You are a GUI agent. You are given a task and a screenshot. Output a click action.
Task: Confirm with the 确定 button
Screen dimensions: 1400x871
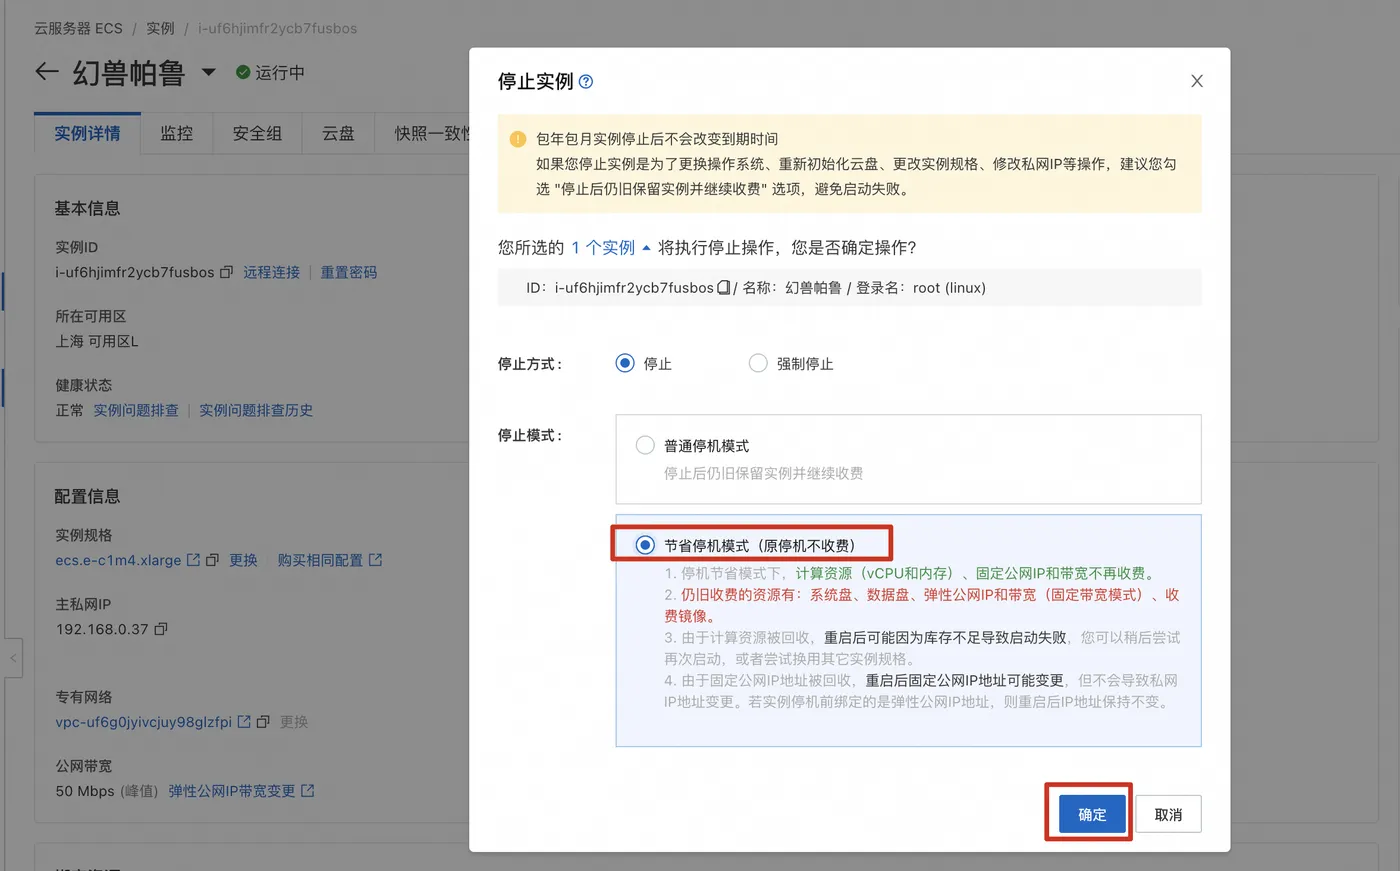(x=1092, y=814)
